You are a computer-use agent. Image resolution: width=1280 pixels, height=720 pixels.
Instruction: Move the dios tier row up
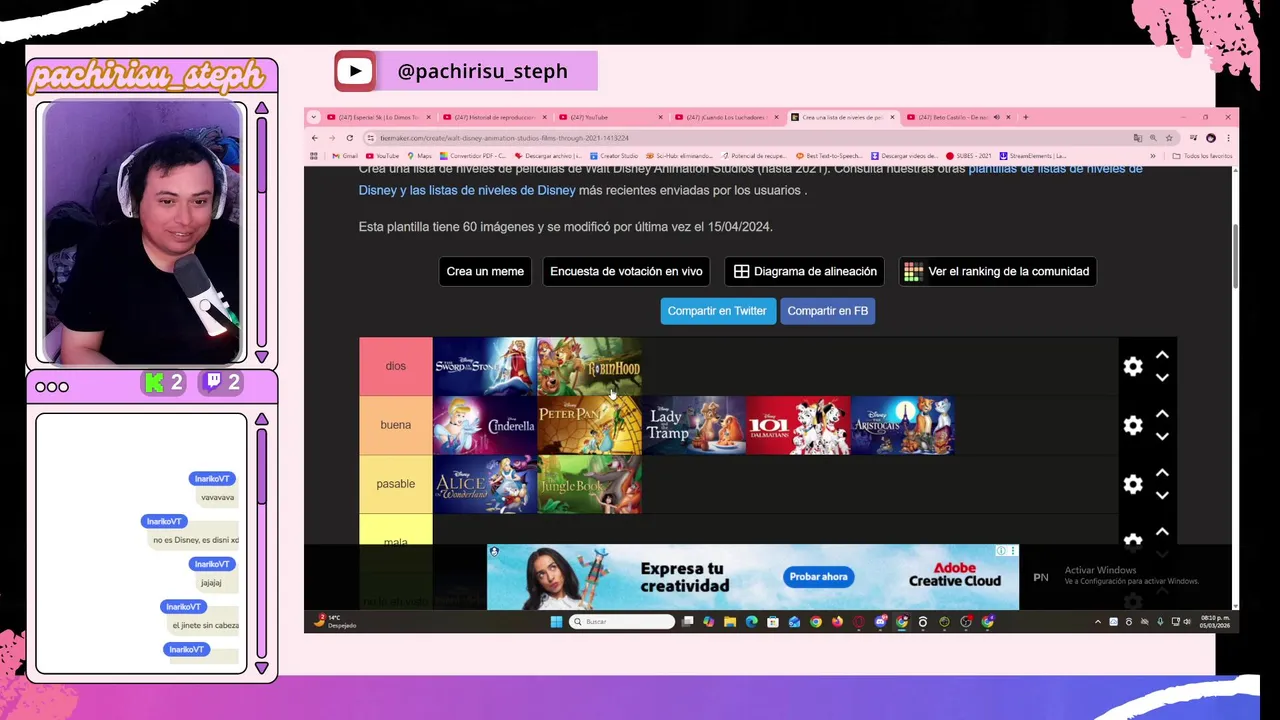click(x=1162, y=355)
